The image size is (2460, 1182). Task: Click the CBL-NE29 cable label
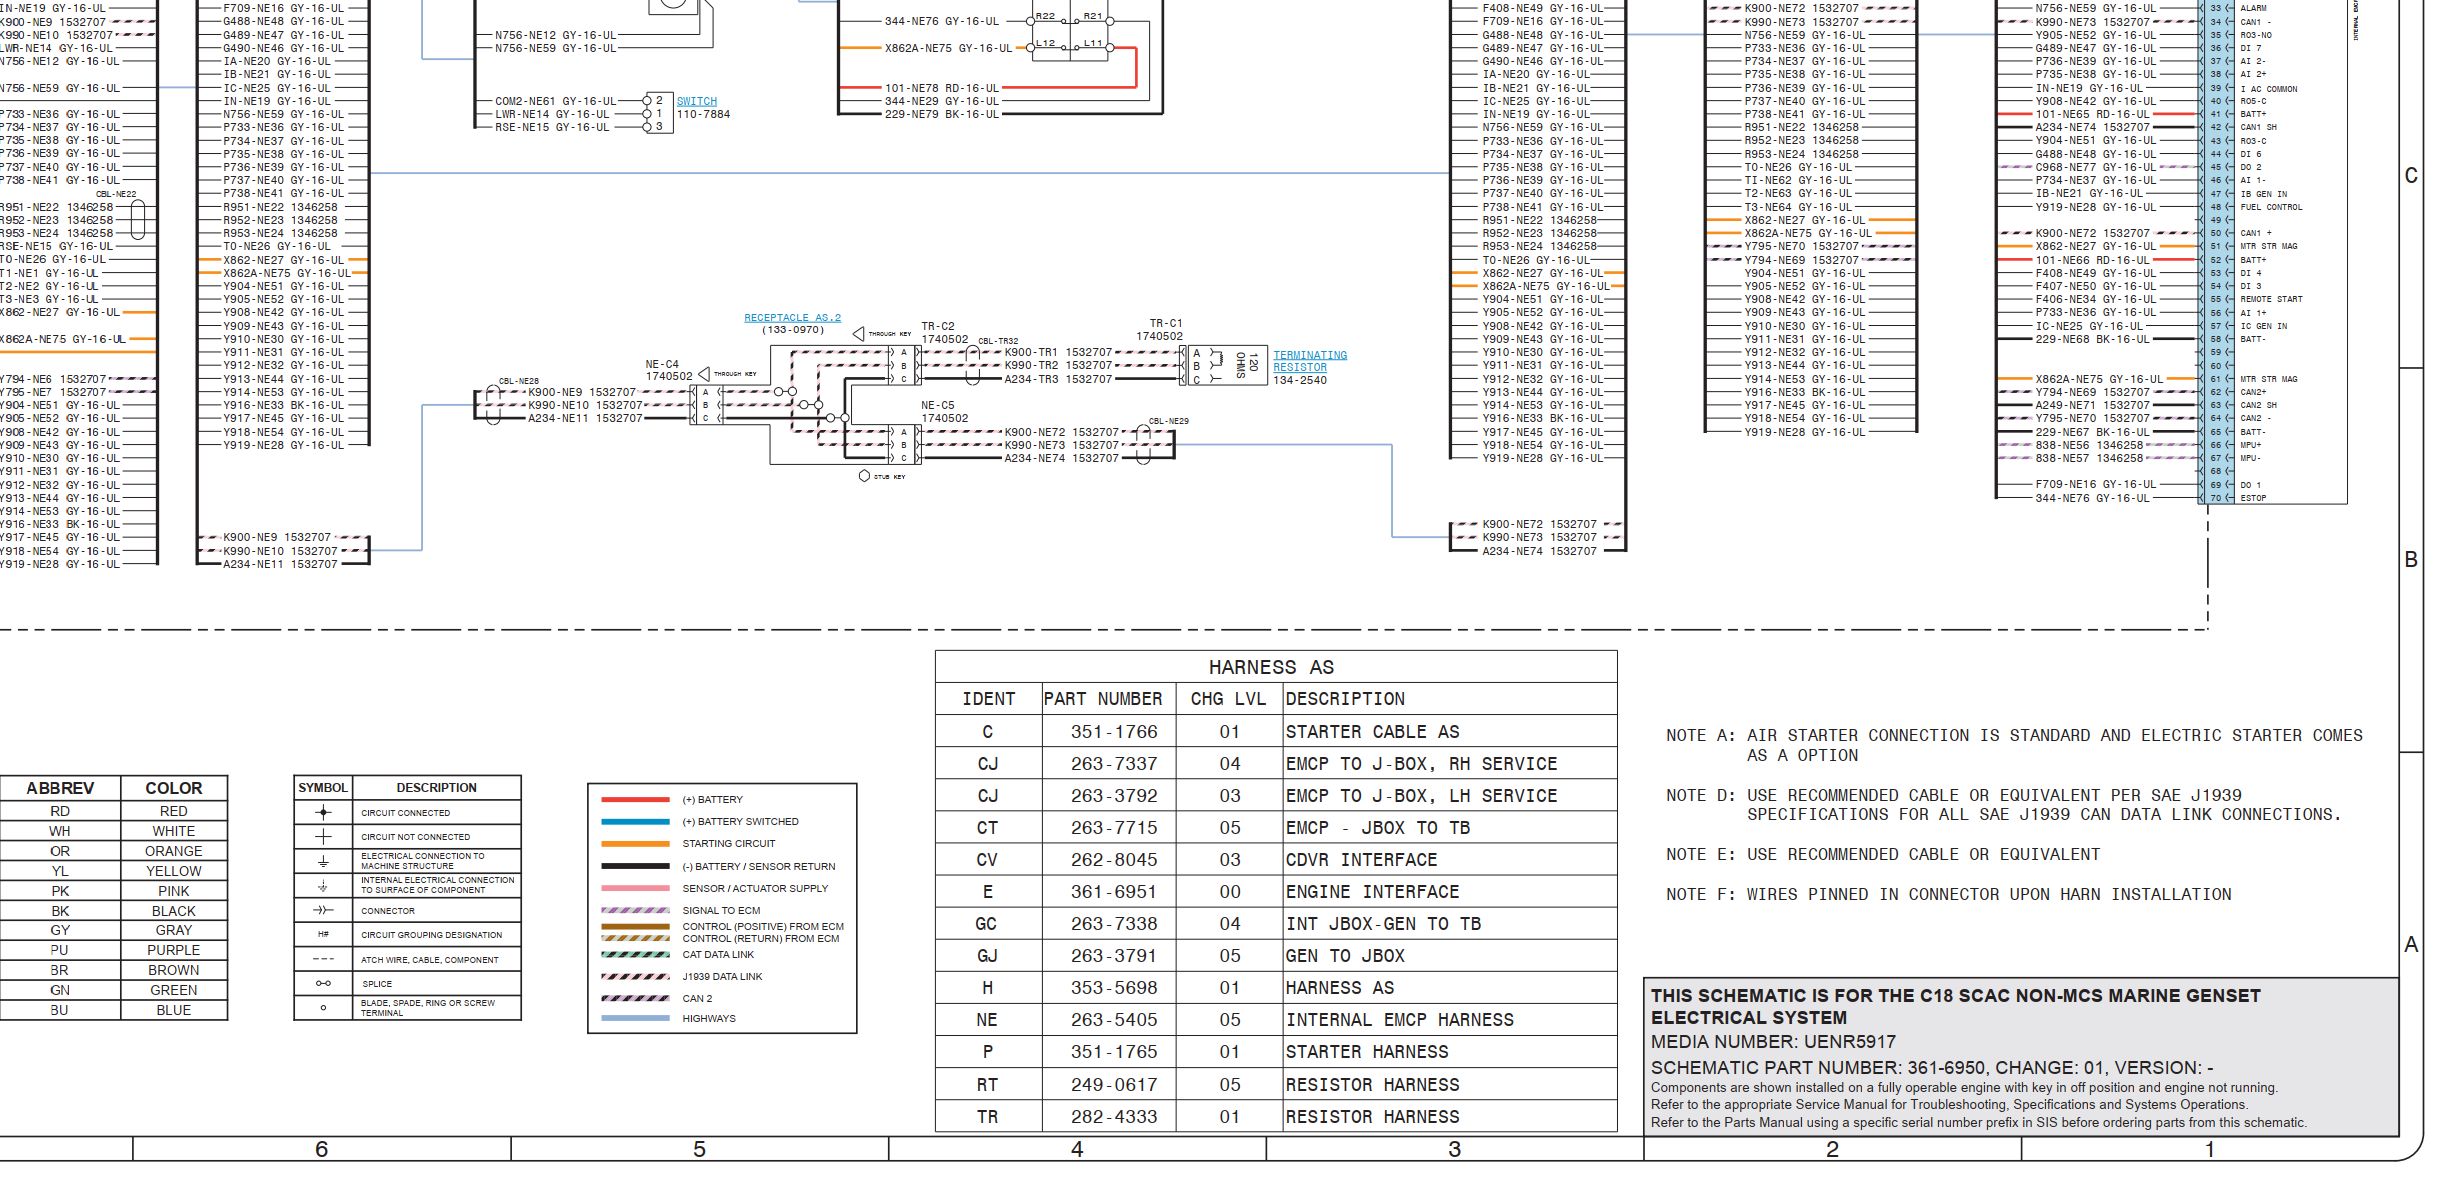point(1168,421)
